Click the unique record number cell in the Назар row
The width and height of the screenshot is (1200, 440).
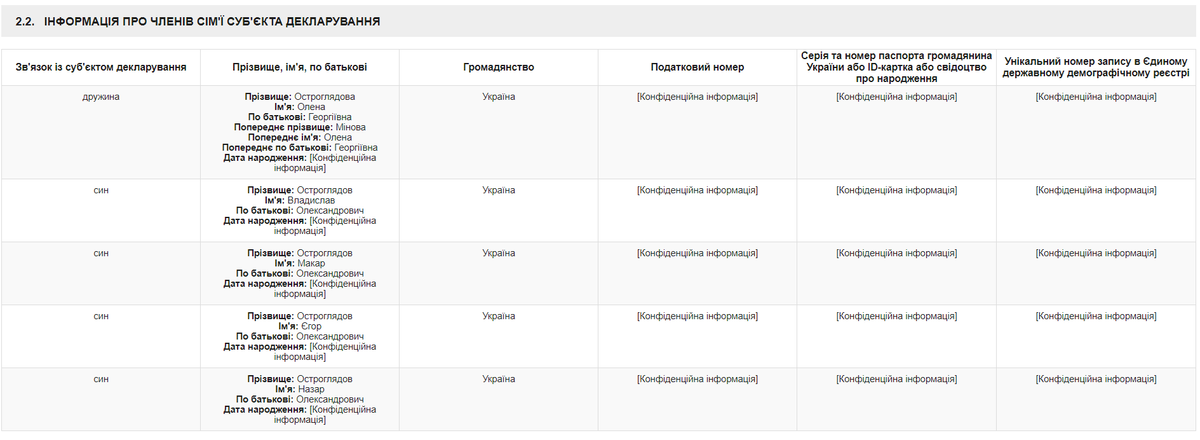coord(1096,379)
